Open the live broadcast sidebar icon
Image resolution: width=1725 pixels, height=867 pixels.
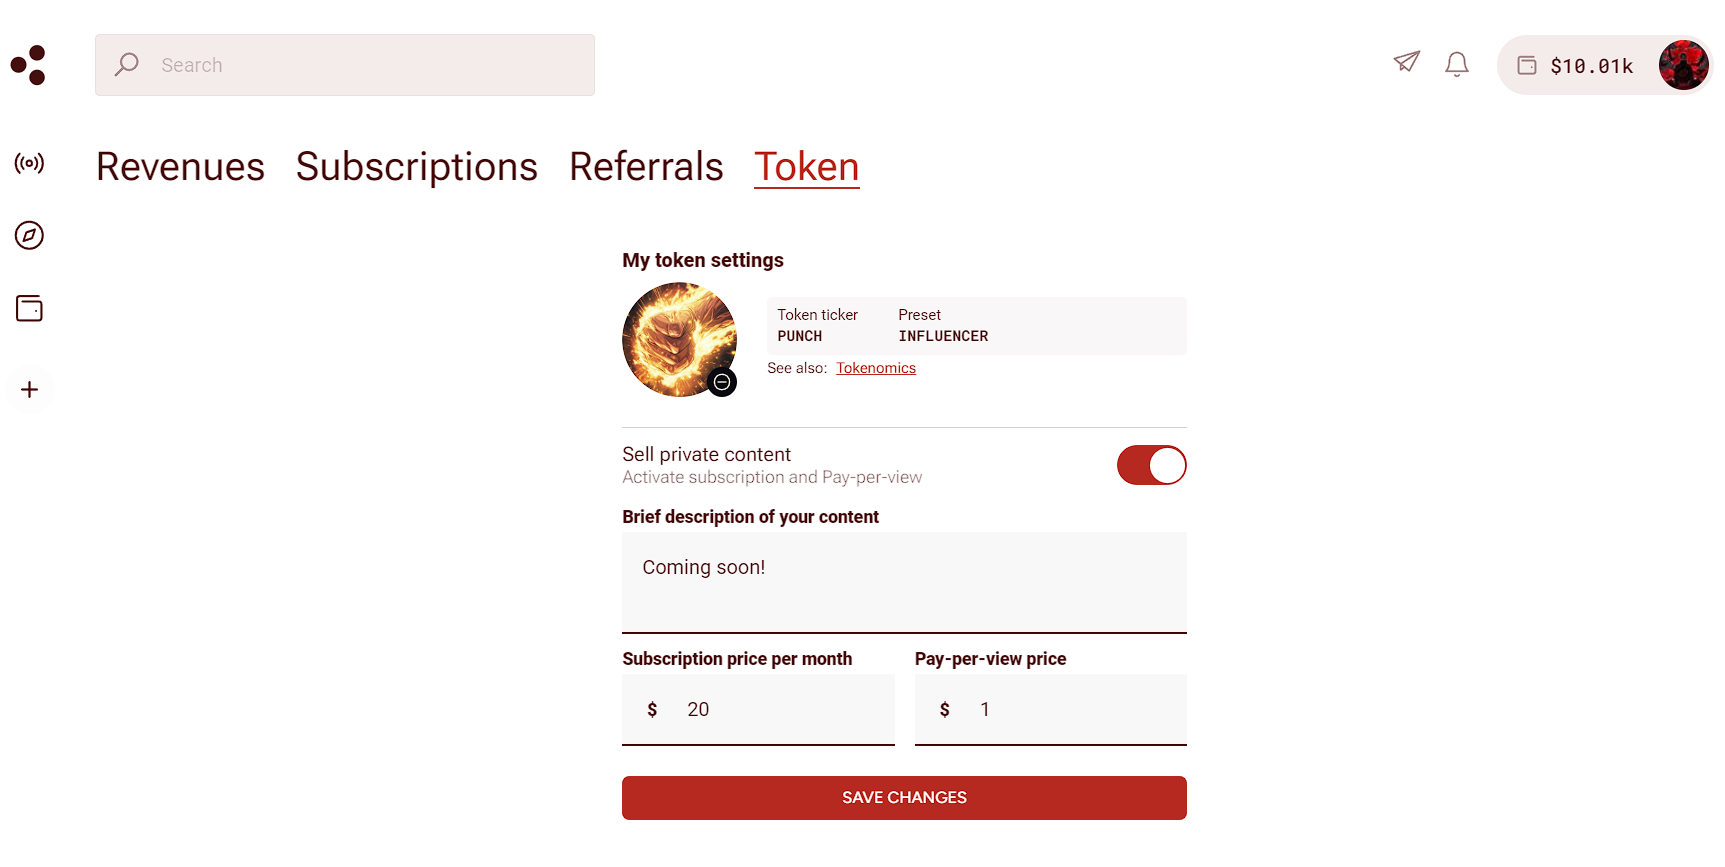pos(29,163)
